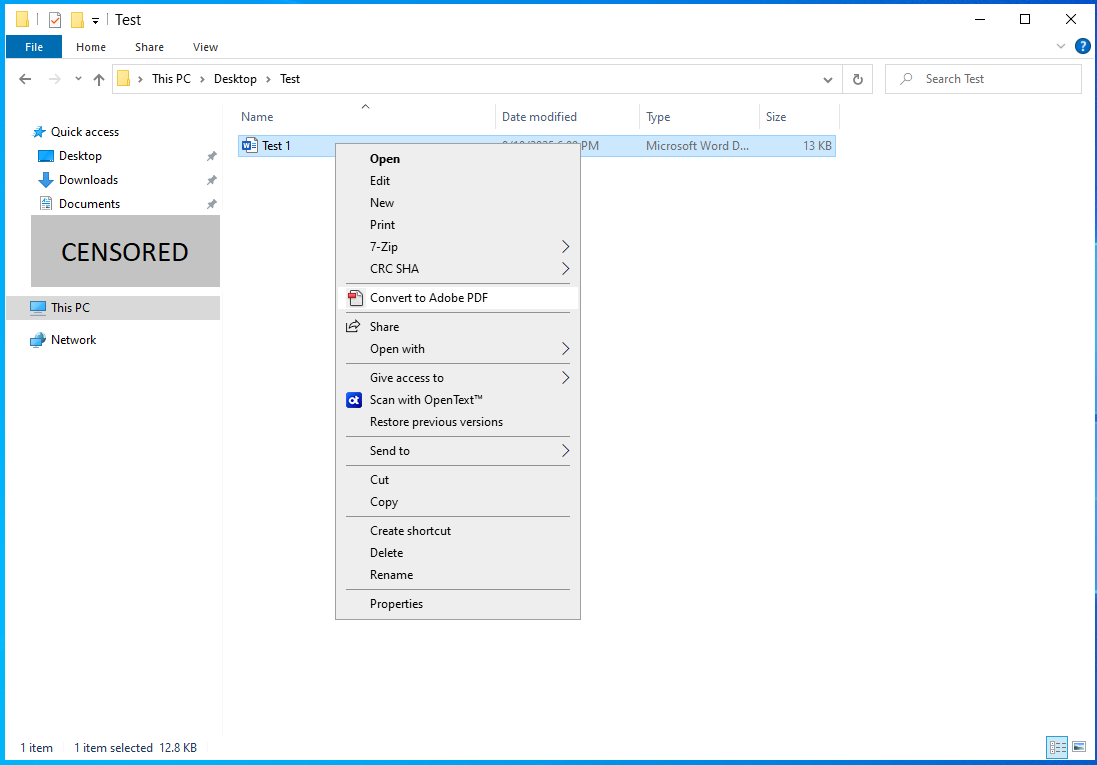Open Downloads in Quick access
The image size is (1097, 765).
(x=88, y=180)
